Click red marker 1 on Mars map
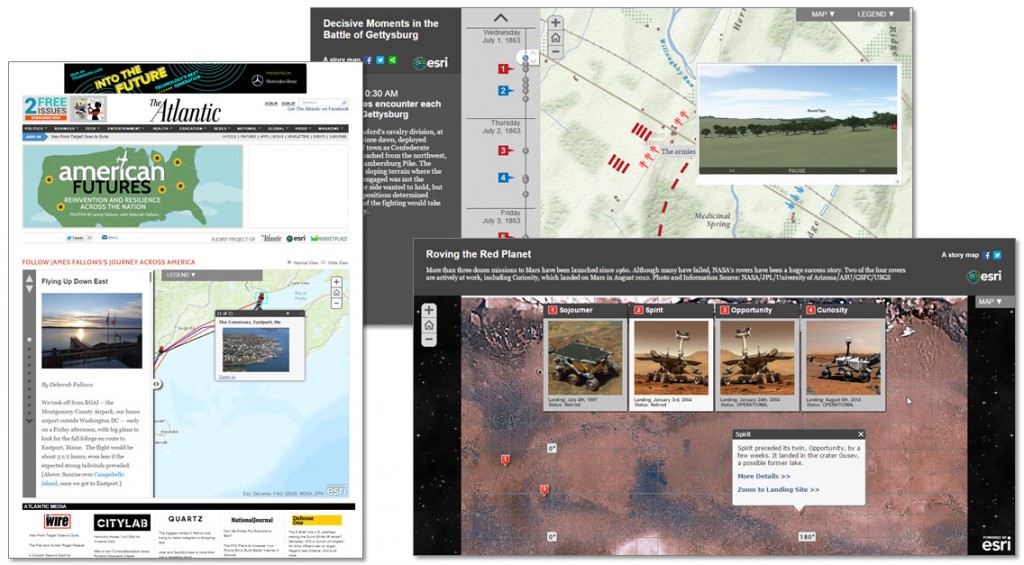This screenshot has height=565, width=1024. click(x=505, y=460)
